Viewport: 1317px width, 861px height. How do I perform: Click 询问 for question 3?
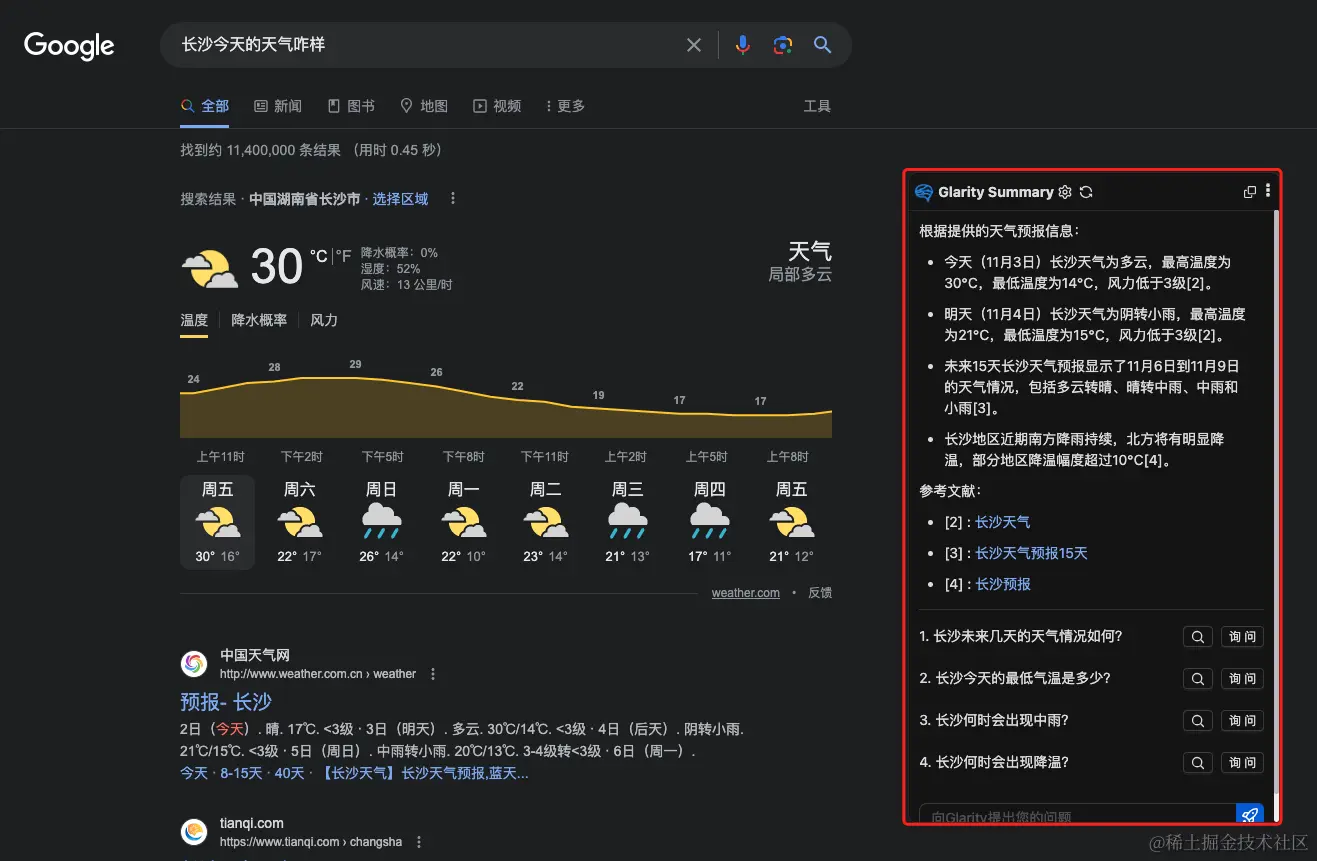click(x=1242, y=721)
